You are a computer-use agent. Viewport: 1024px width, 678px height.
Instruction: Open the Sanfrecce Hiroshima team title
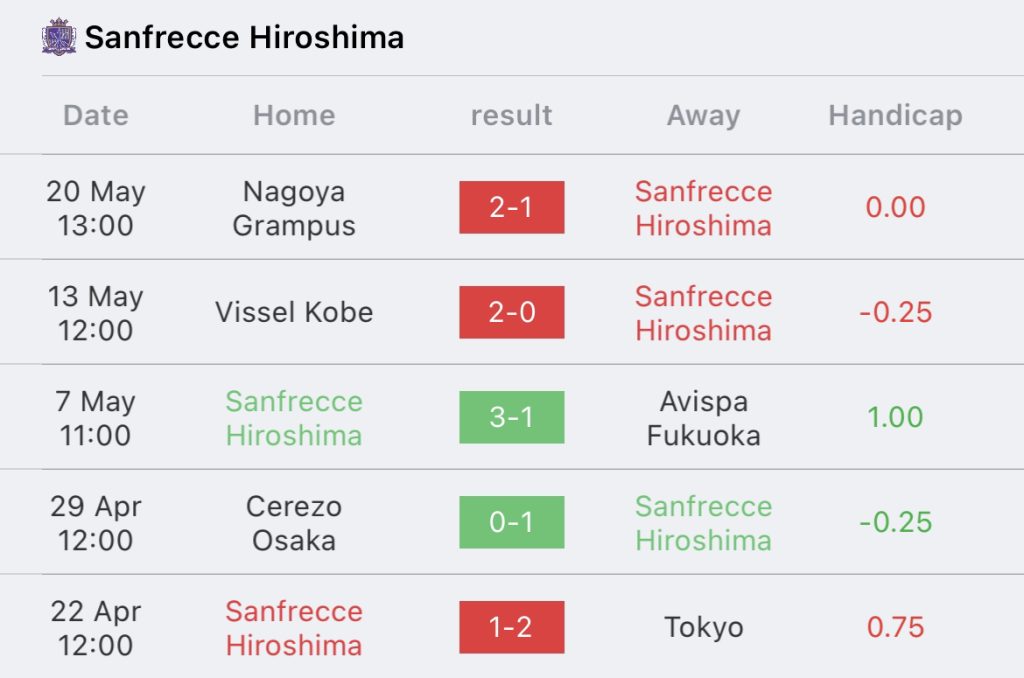[244, 38]
